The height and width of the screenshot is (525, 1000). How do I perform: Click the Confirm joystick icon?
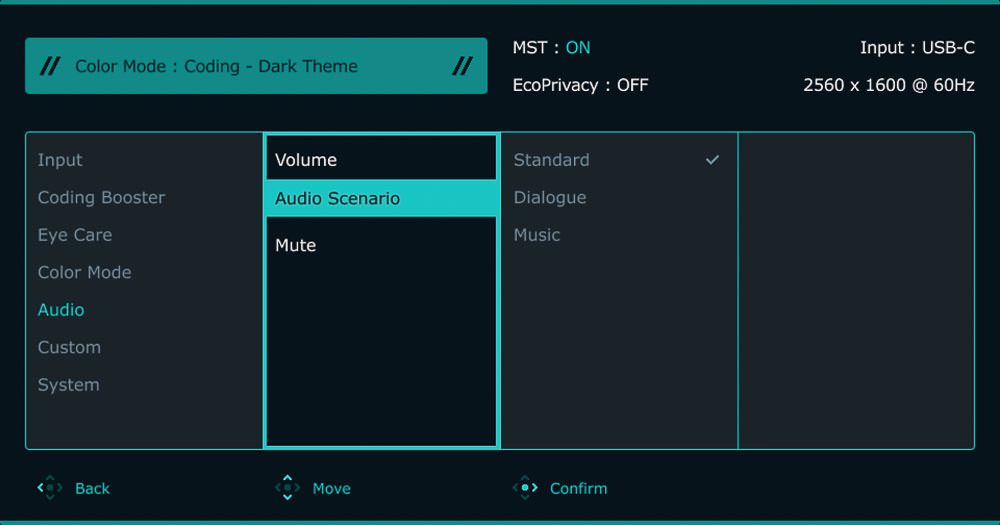525,488
